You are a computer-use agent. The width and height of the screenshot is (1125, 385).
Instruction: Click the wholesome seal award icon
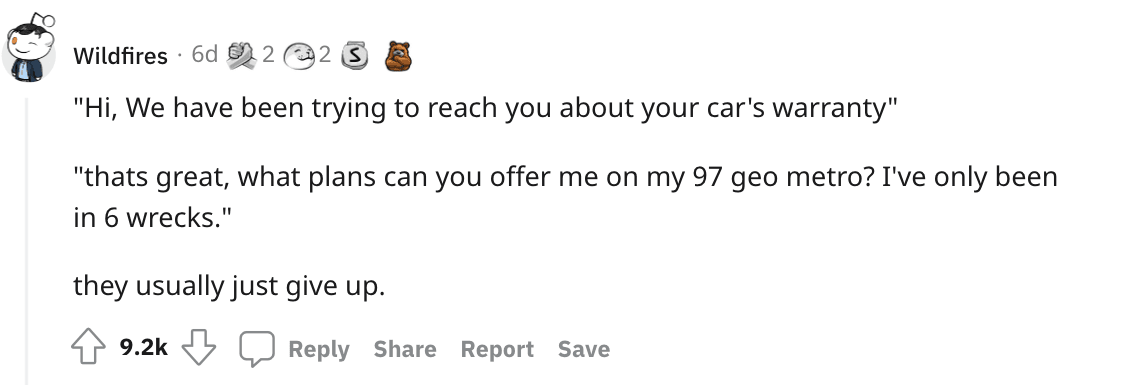(299, 56)
